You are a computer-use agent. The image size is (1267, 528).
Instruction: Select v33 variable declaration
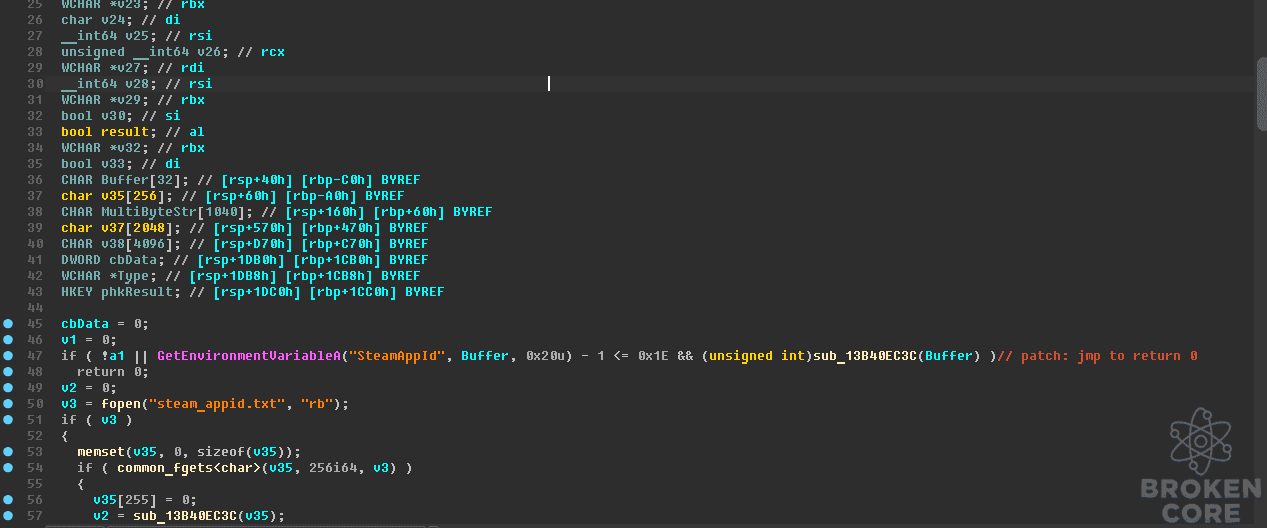pos(113,164)
